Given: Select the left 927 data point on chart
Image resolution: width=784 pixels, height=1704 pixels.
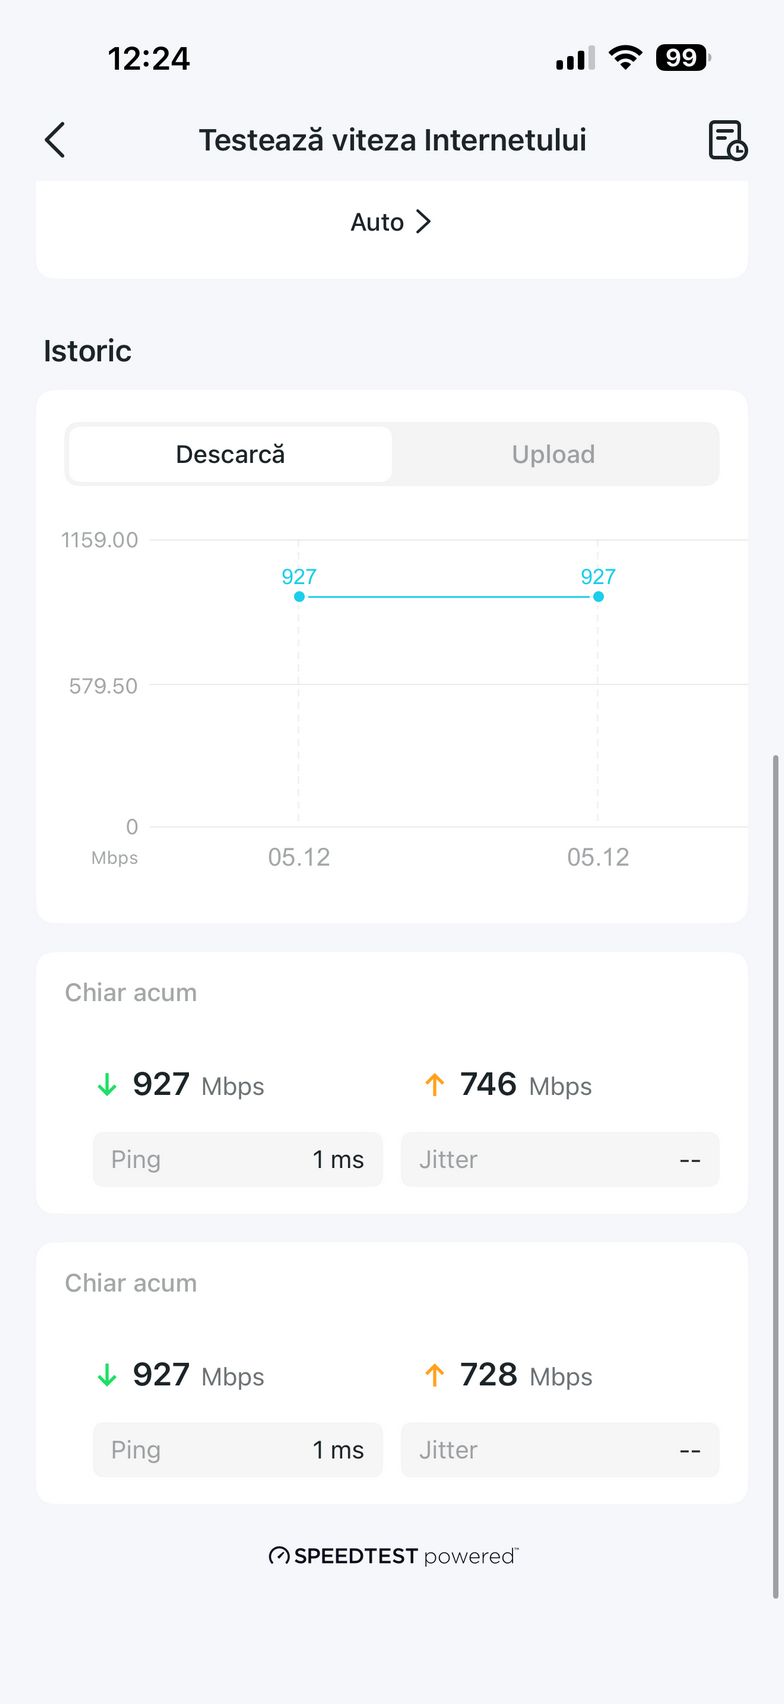Looking at the screenshot, I should coord(299,597).
